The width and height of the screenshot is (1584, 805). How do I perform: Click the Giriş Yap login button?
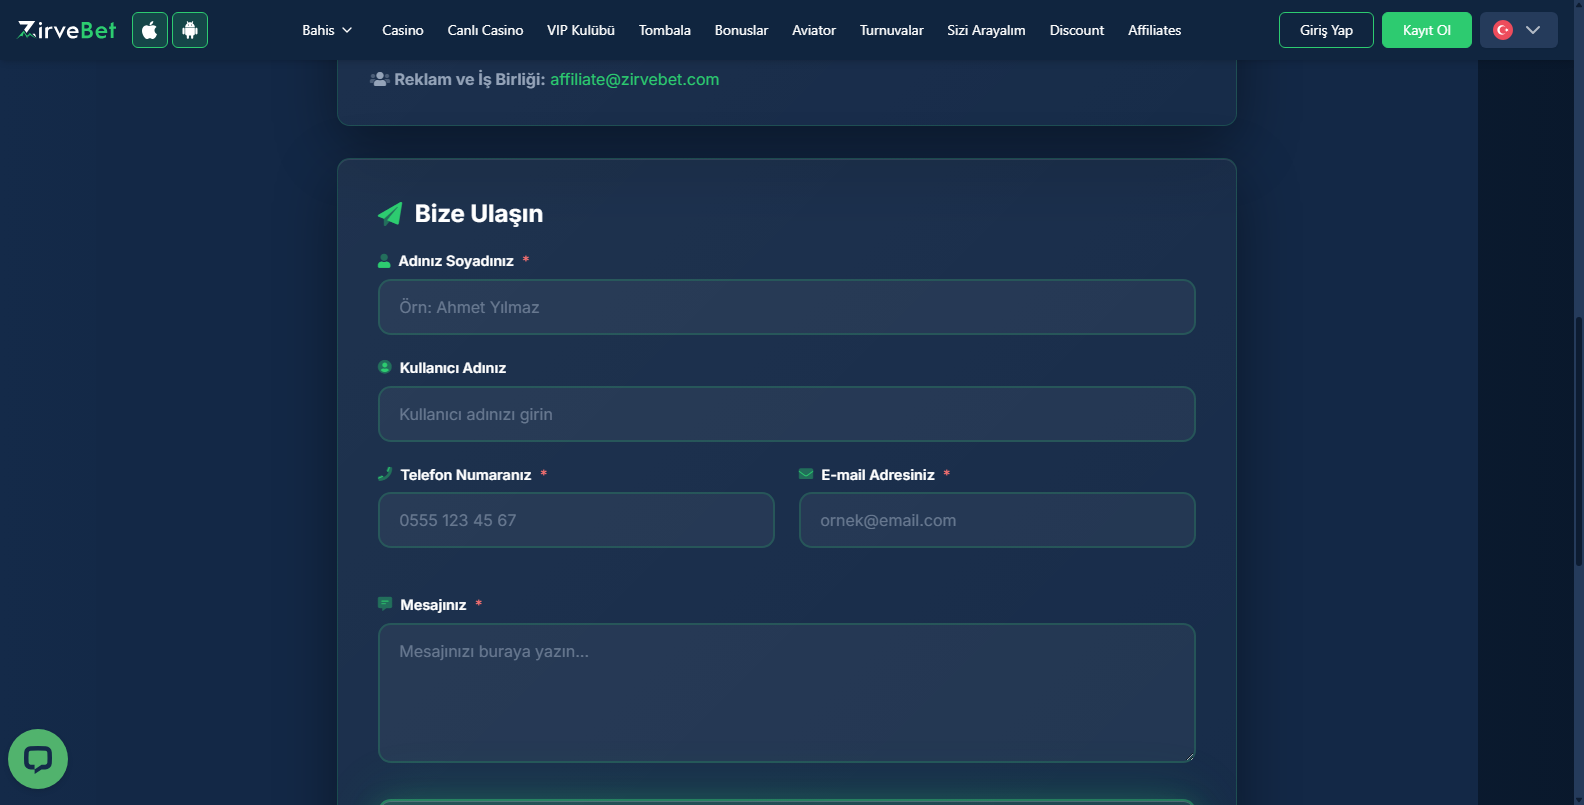coord(1326,30)
